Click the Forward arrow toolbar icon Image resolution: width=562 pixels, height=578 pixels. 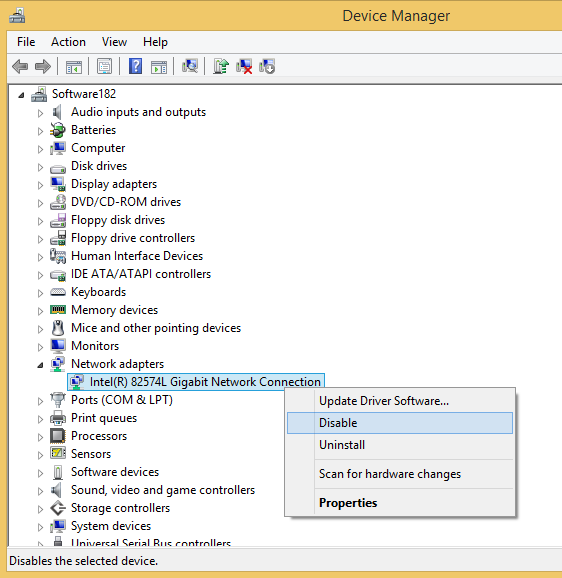[43, 67]
